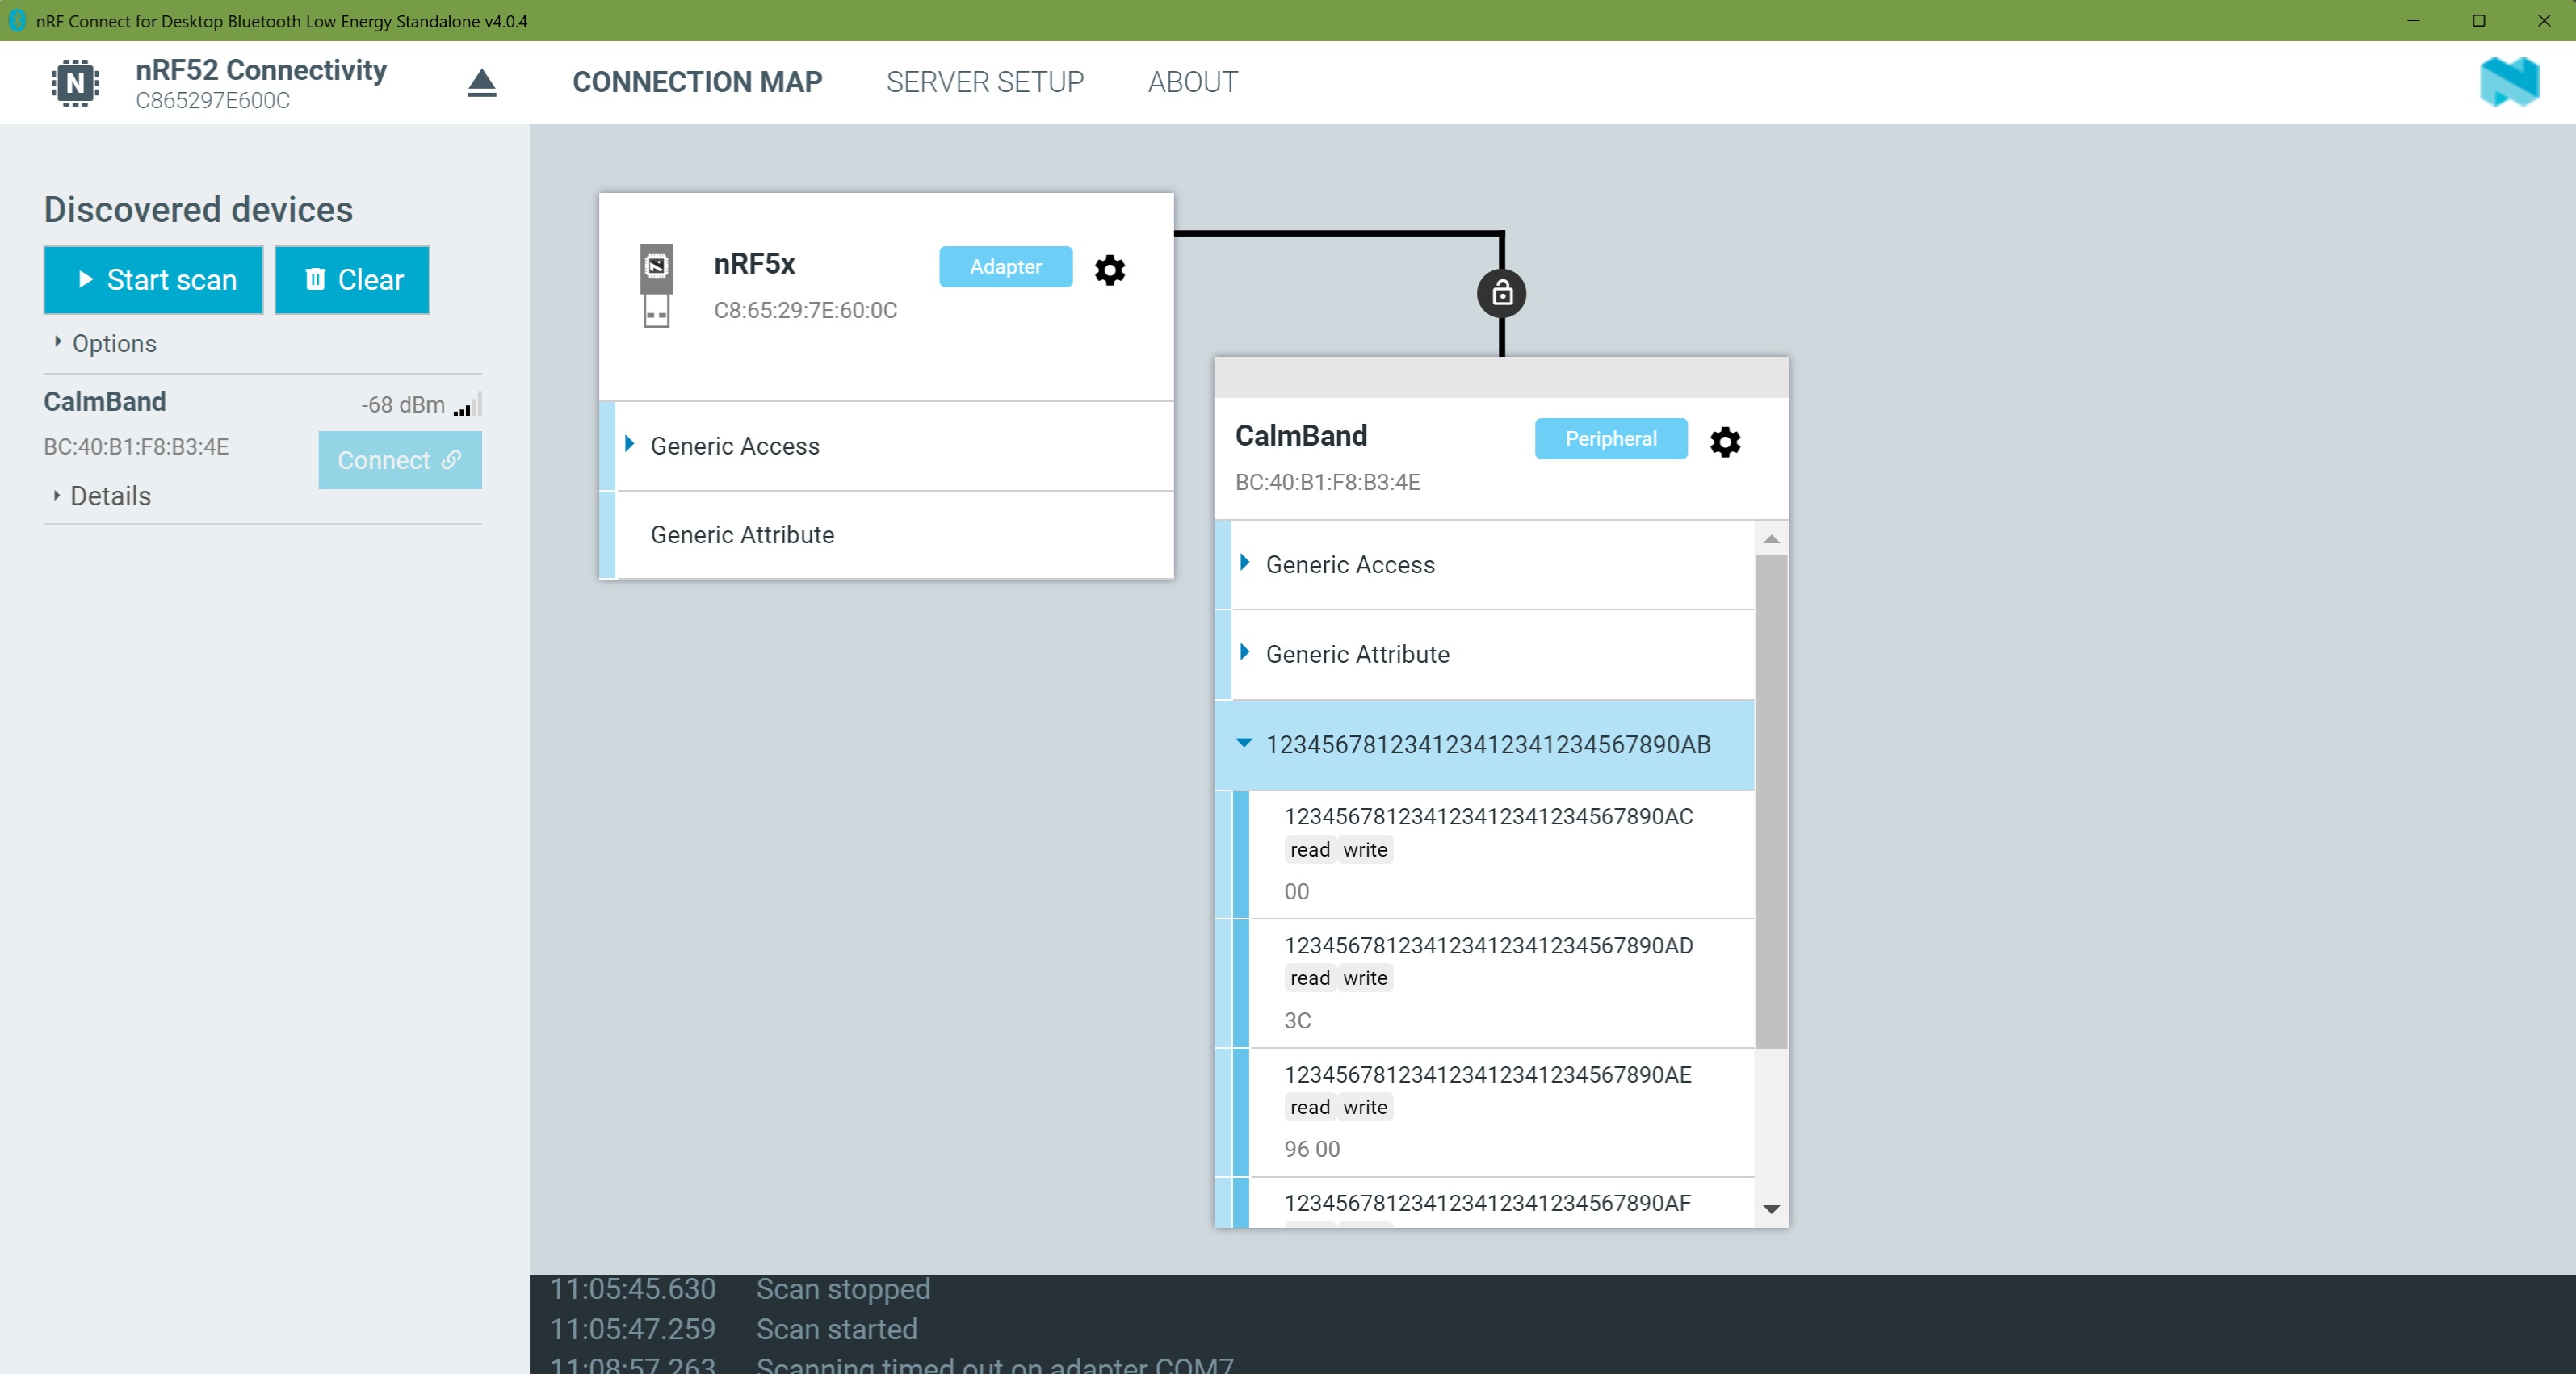Click the Nordic Semiconductor logo

click(x=2508, y=82)
